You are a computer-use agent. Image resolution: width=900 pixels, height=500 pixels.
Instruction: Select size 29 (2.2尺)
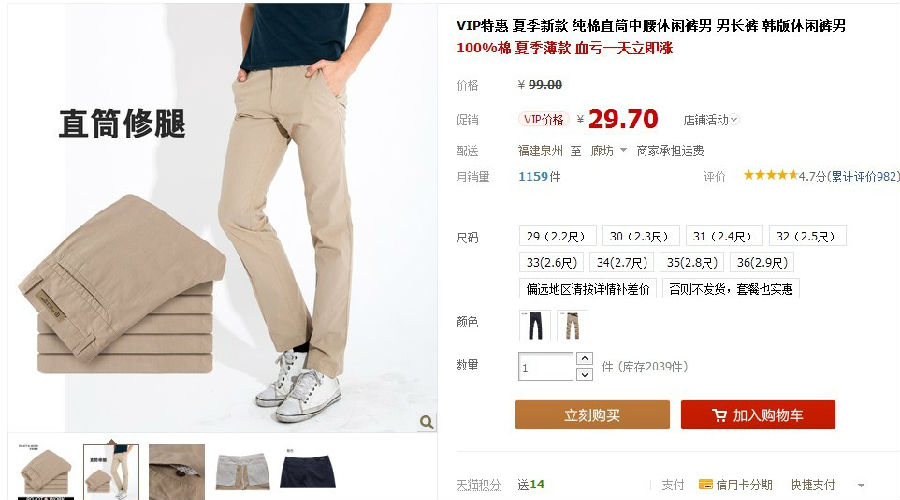click(x=557, y=236)
